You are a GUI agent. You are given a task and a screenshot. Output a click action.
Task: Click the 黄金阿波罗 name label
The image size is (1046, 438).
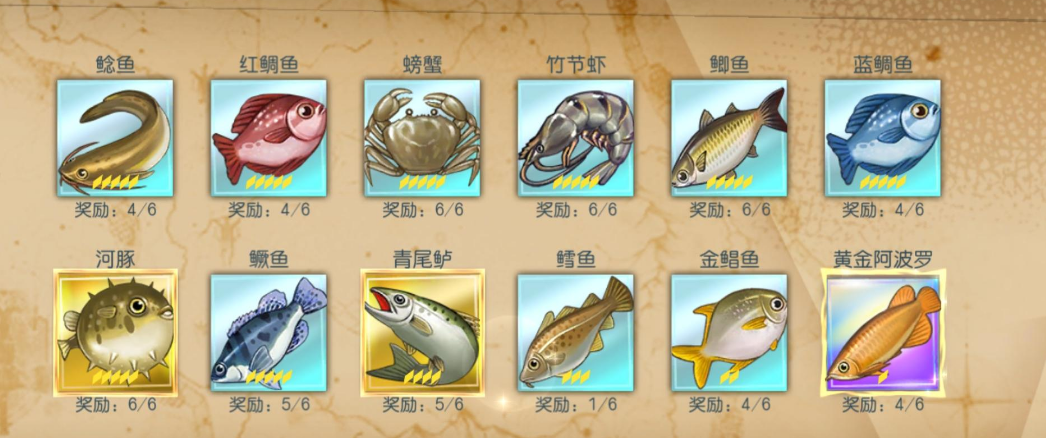pos(883,259)
